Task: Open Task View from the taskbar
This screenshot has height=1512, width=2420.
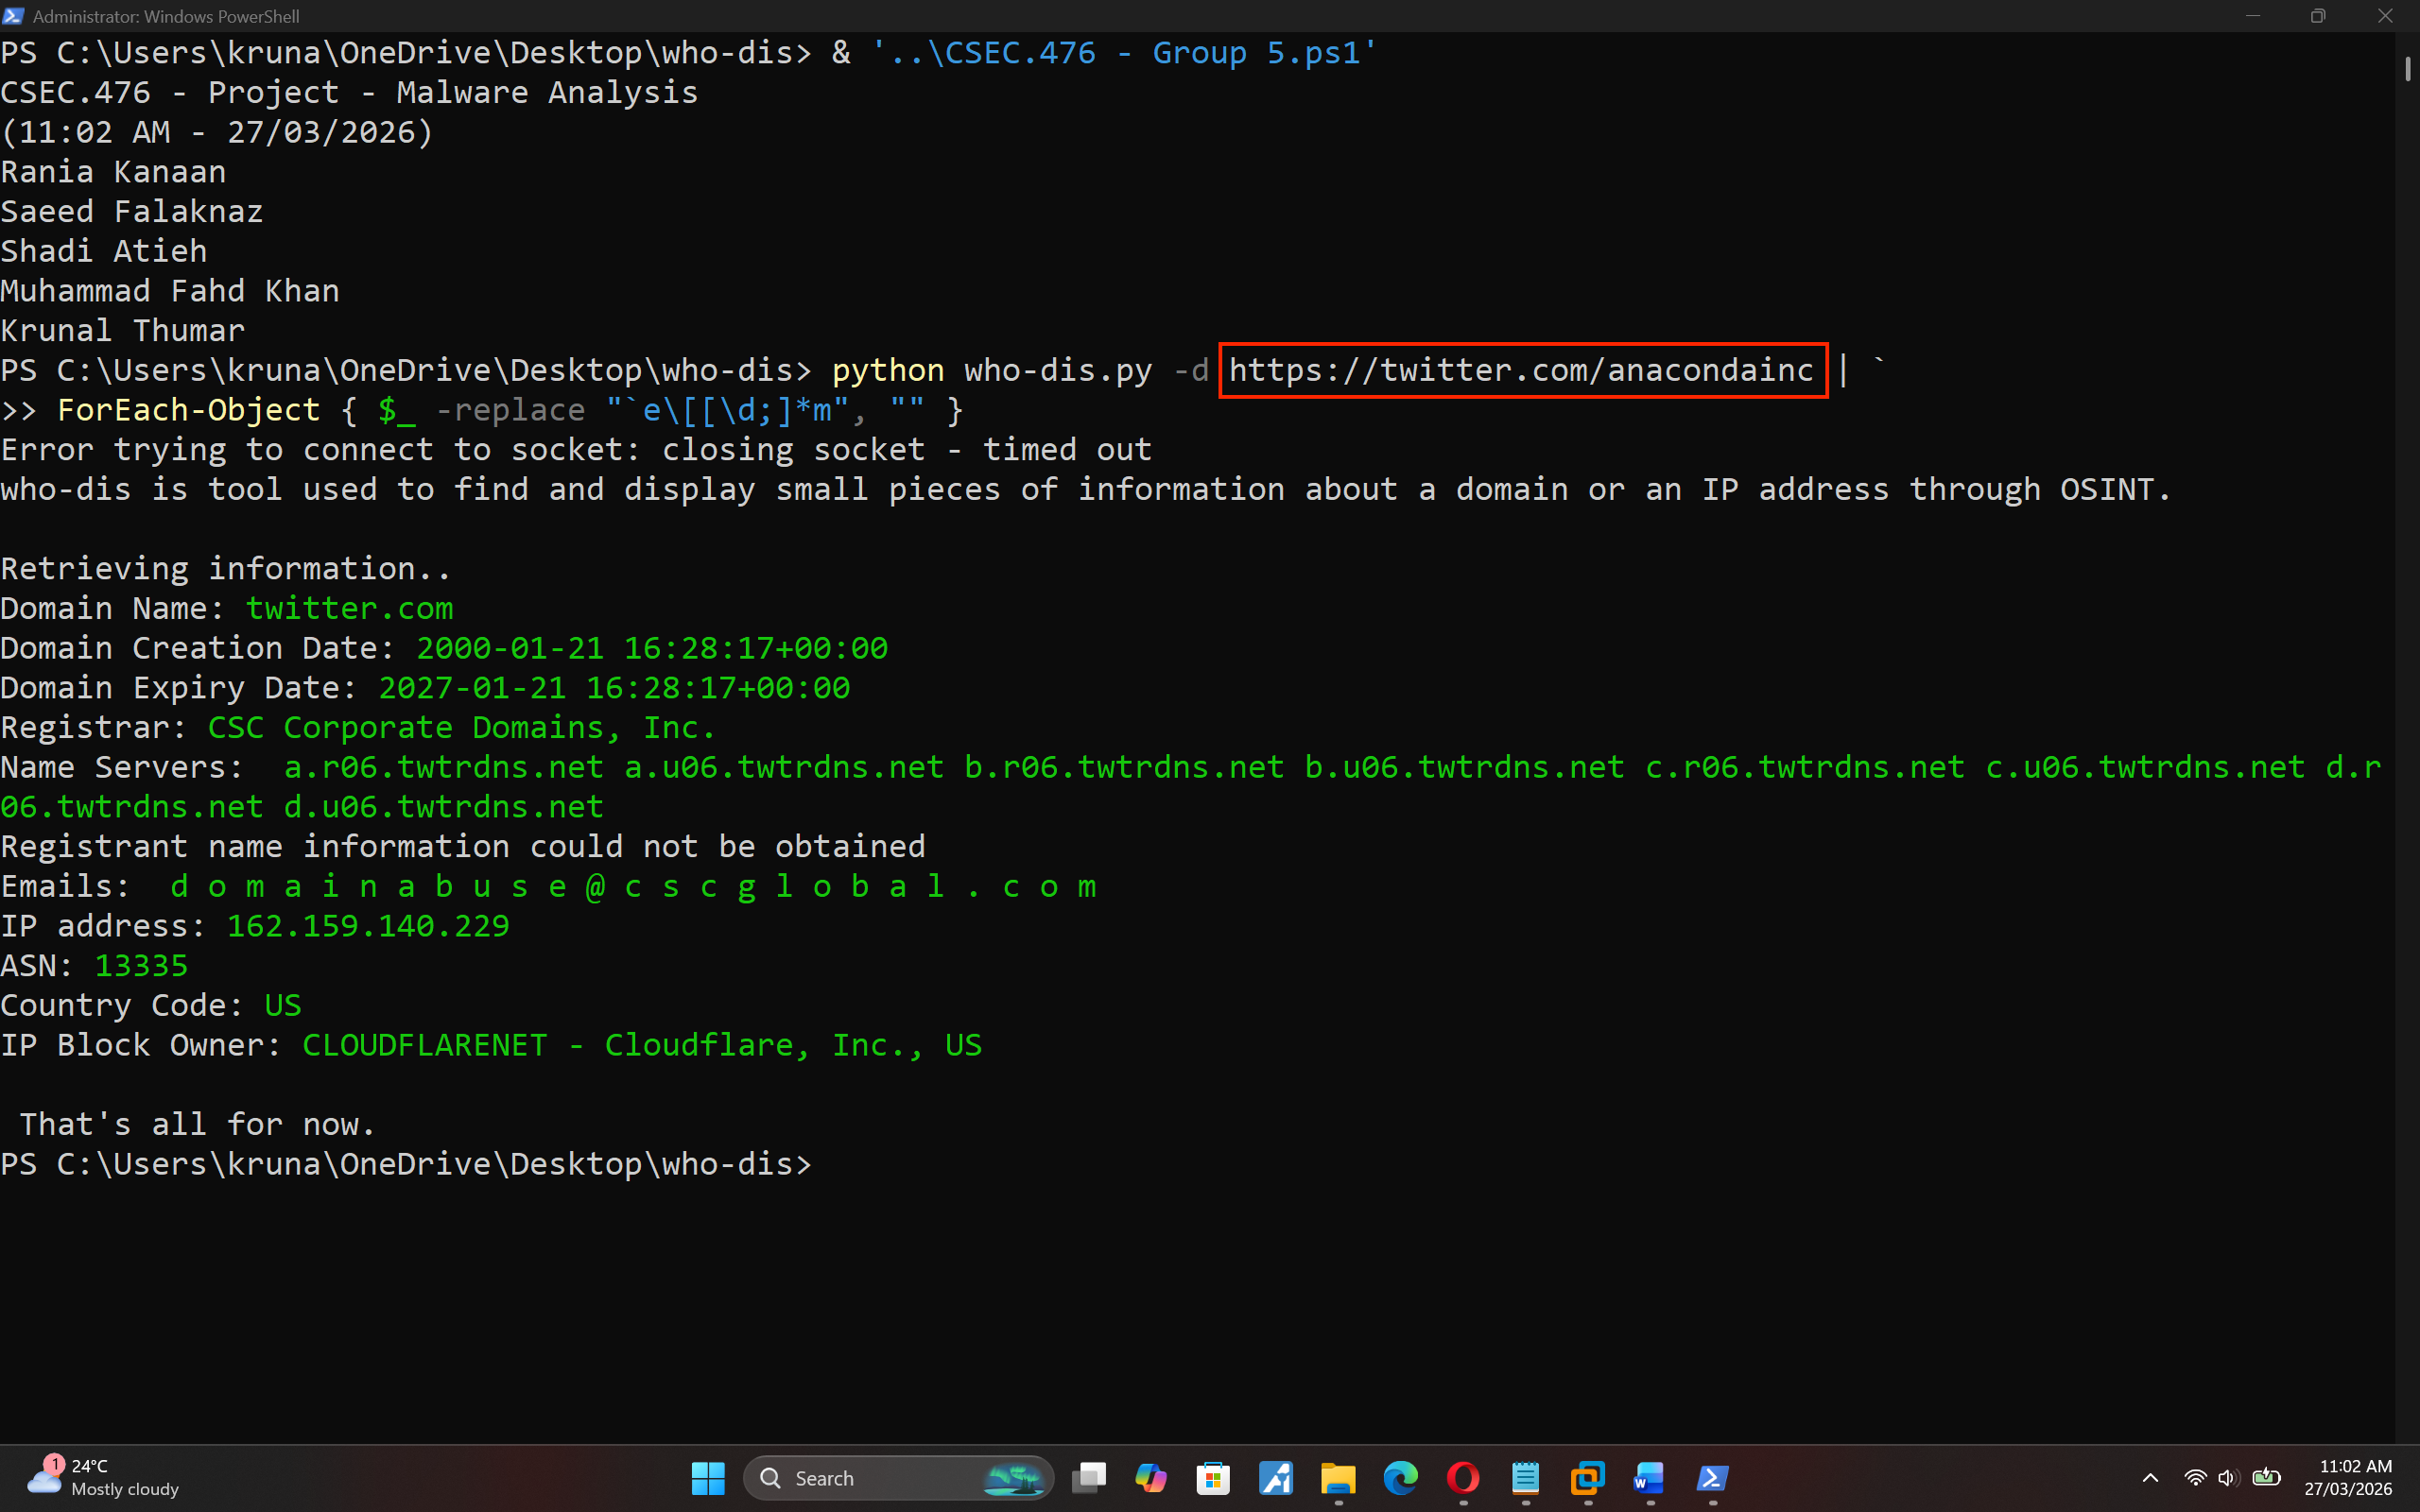Action: (1089, 1477)
